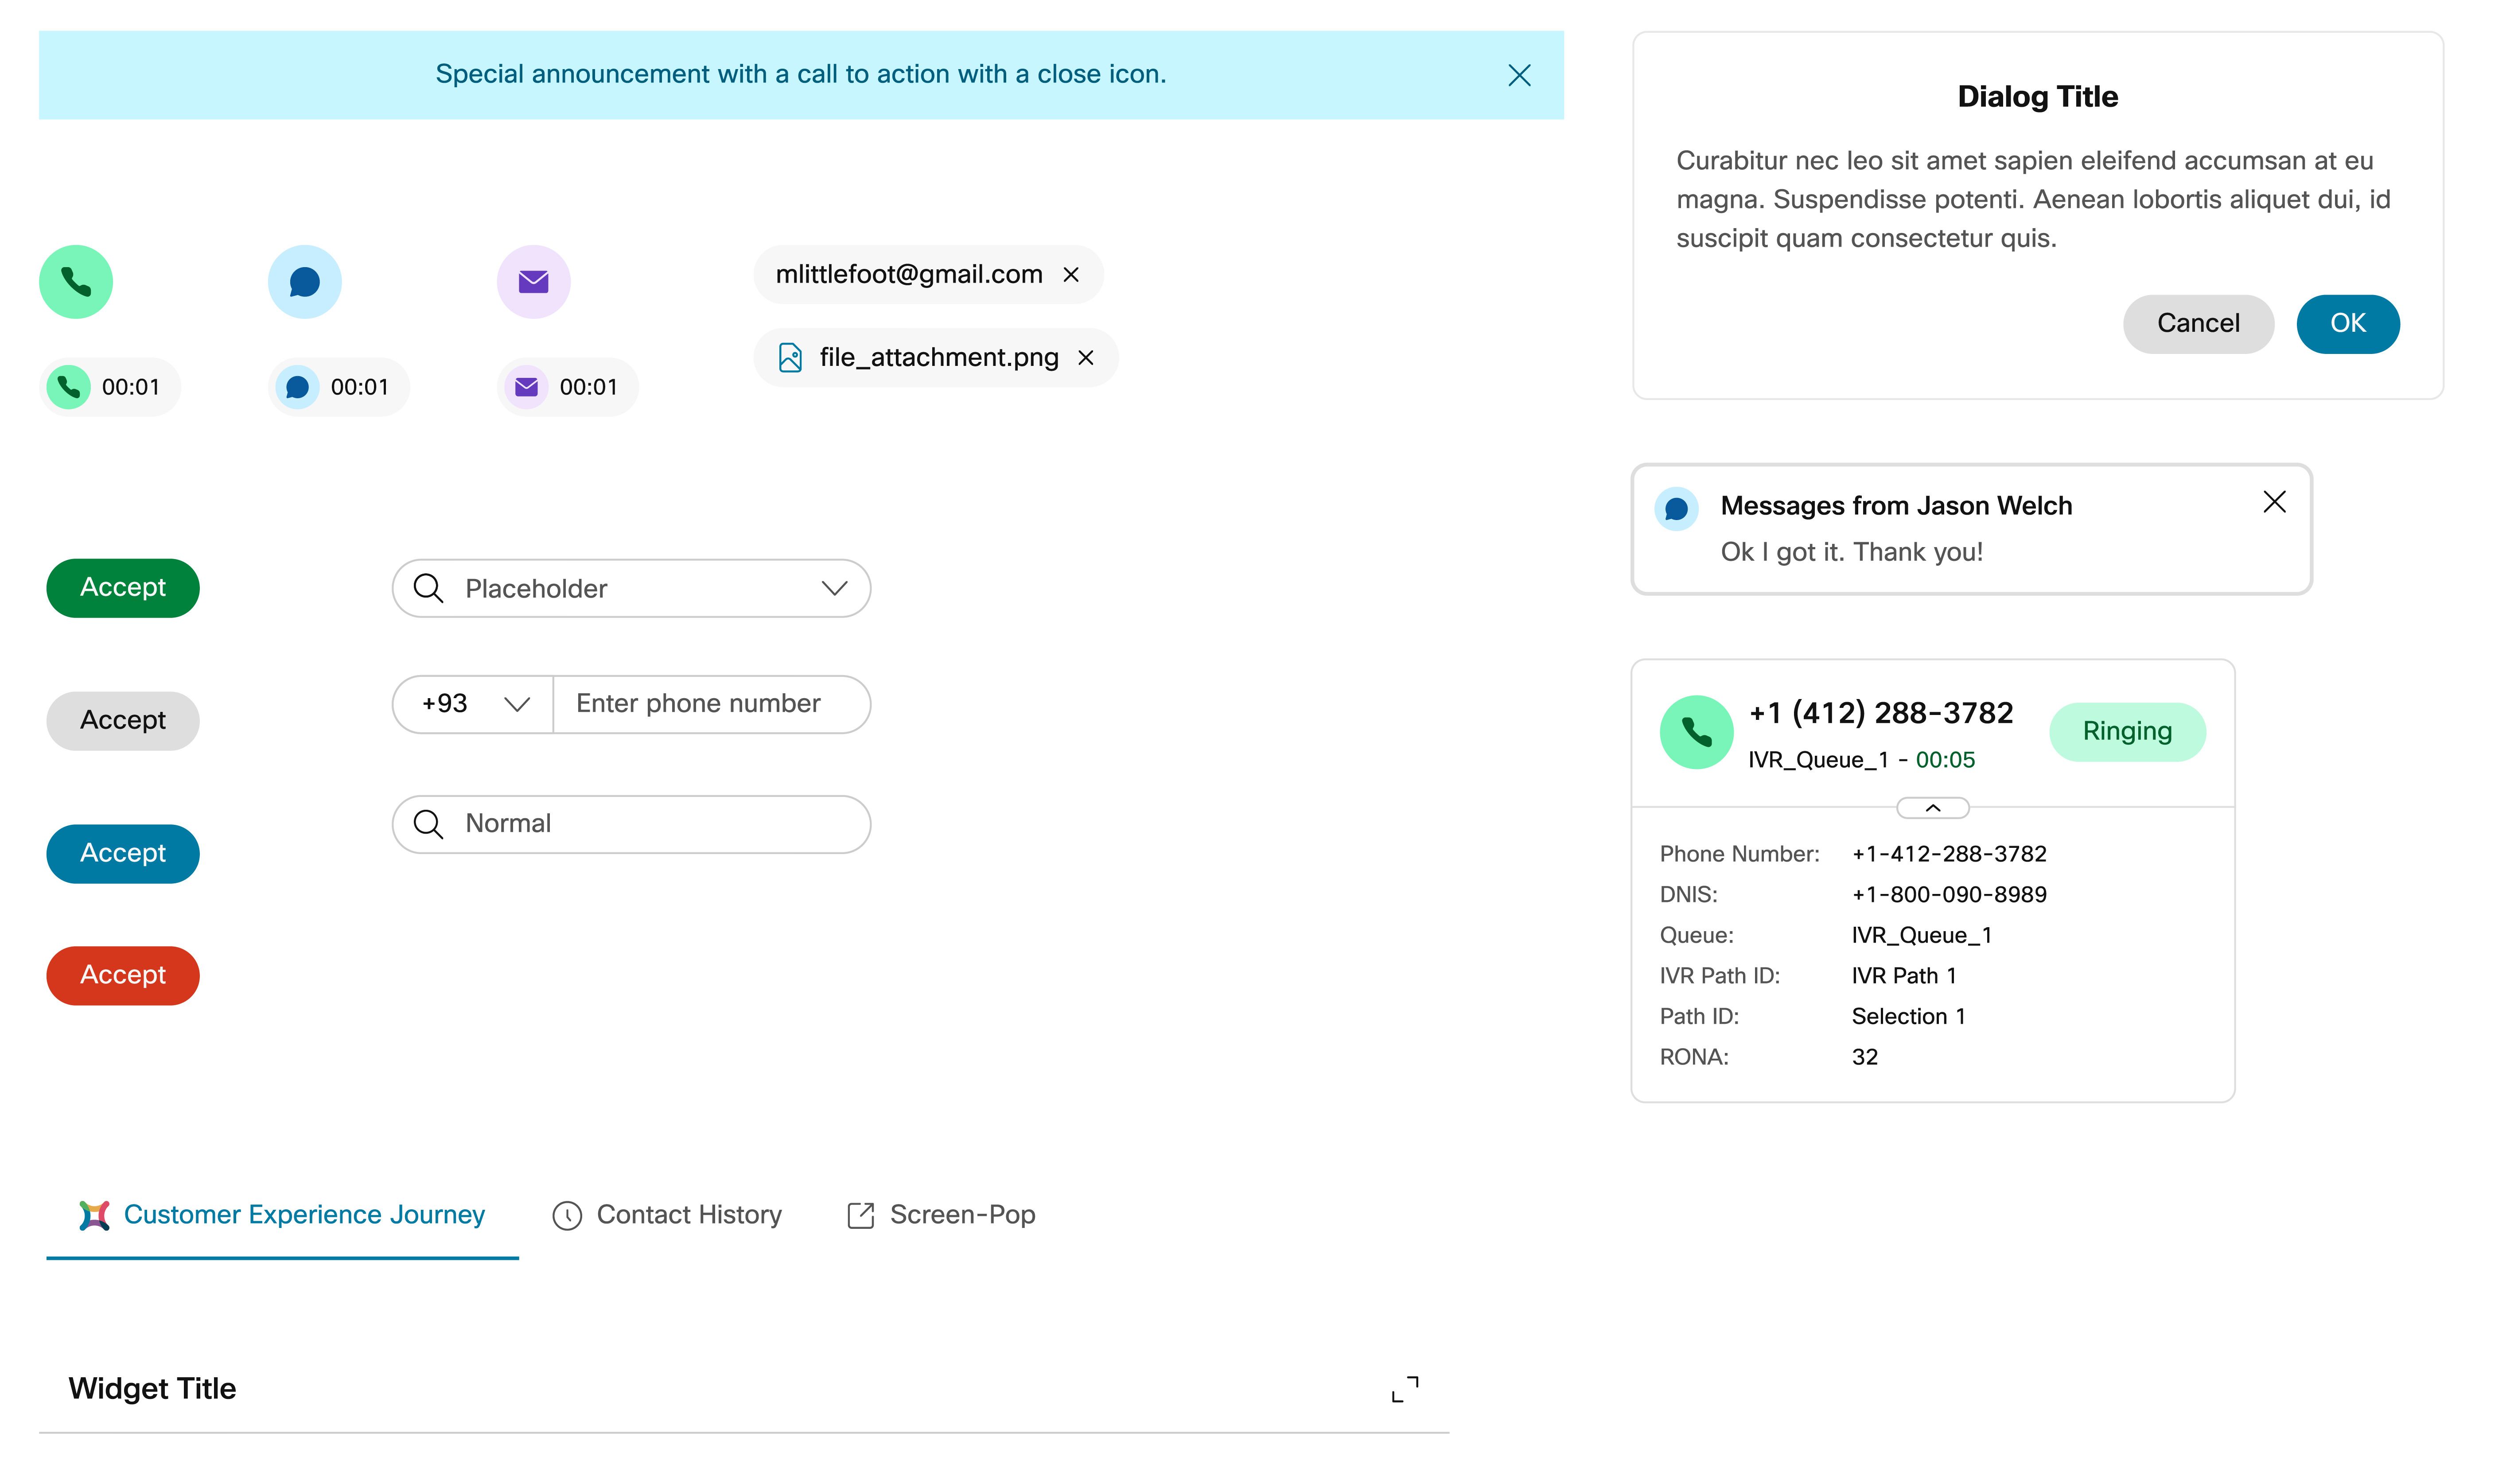This screenshot has width=2510, height=1484.
Task: Select the blue chat message icon
Action: pos(304,282)
